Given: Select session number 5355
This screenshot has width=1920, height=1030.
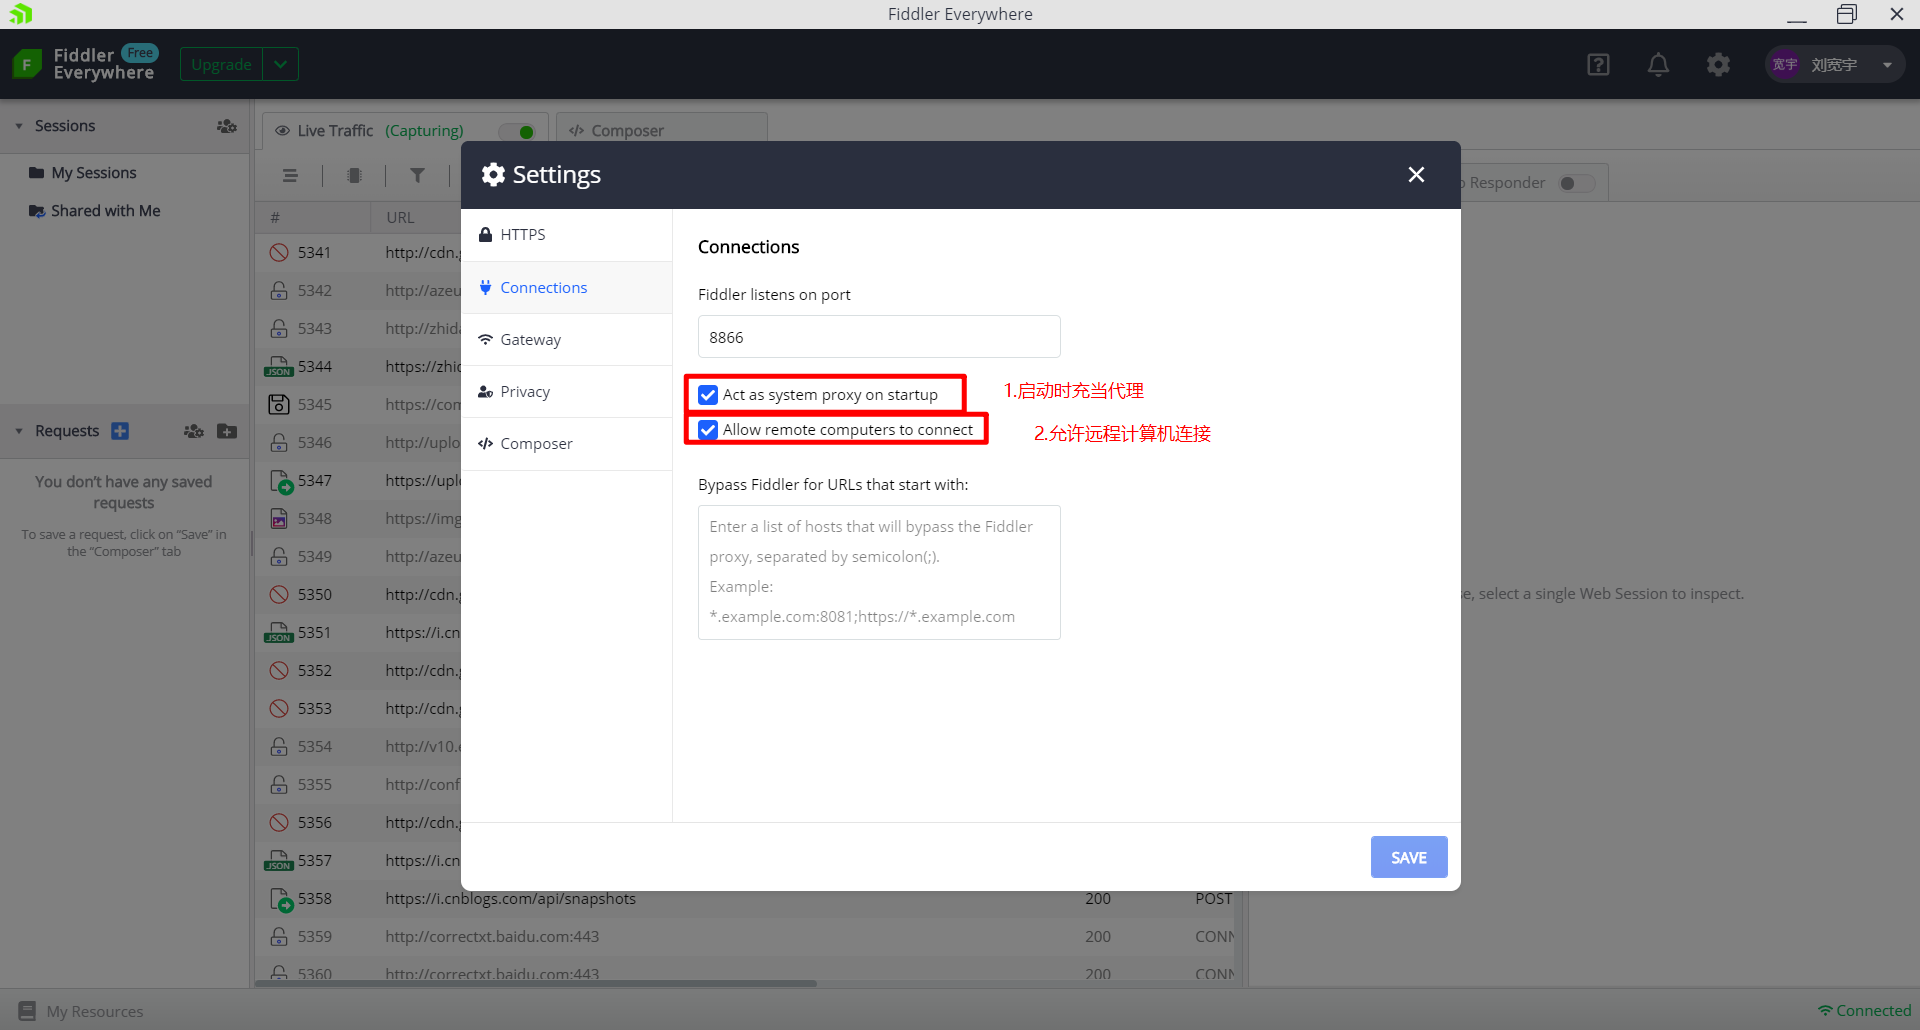Looking at the screenshot, I should tap(314, 784).
